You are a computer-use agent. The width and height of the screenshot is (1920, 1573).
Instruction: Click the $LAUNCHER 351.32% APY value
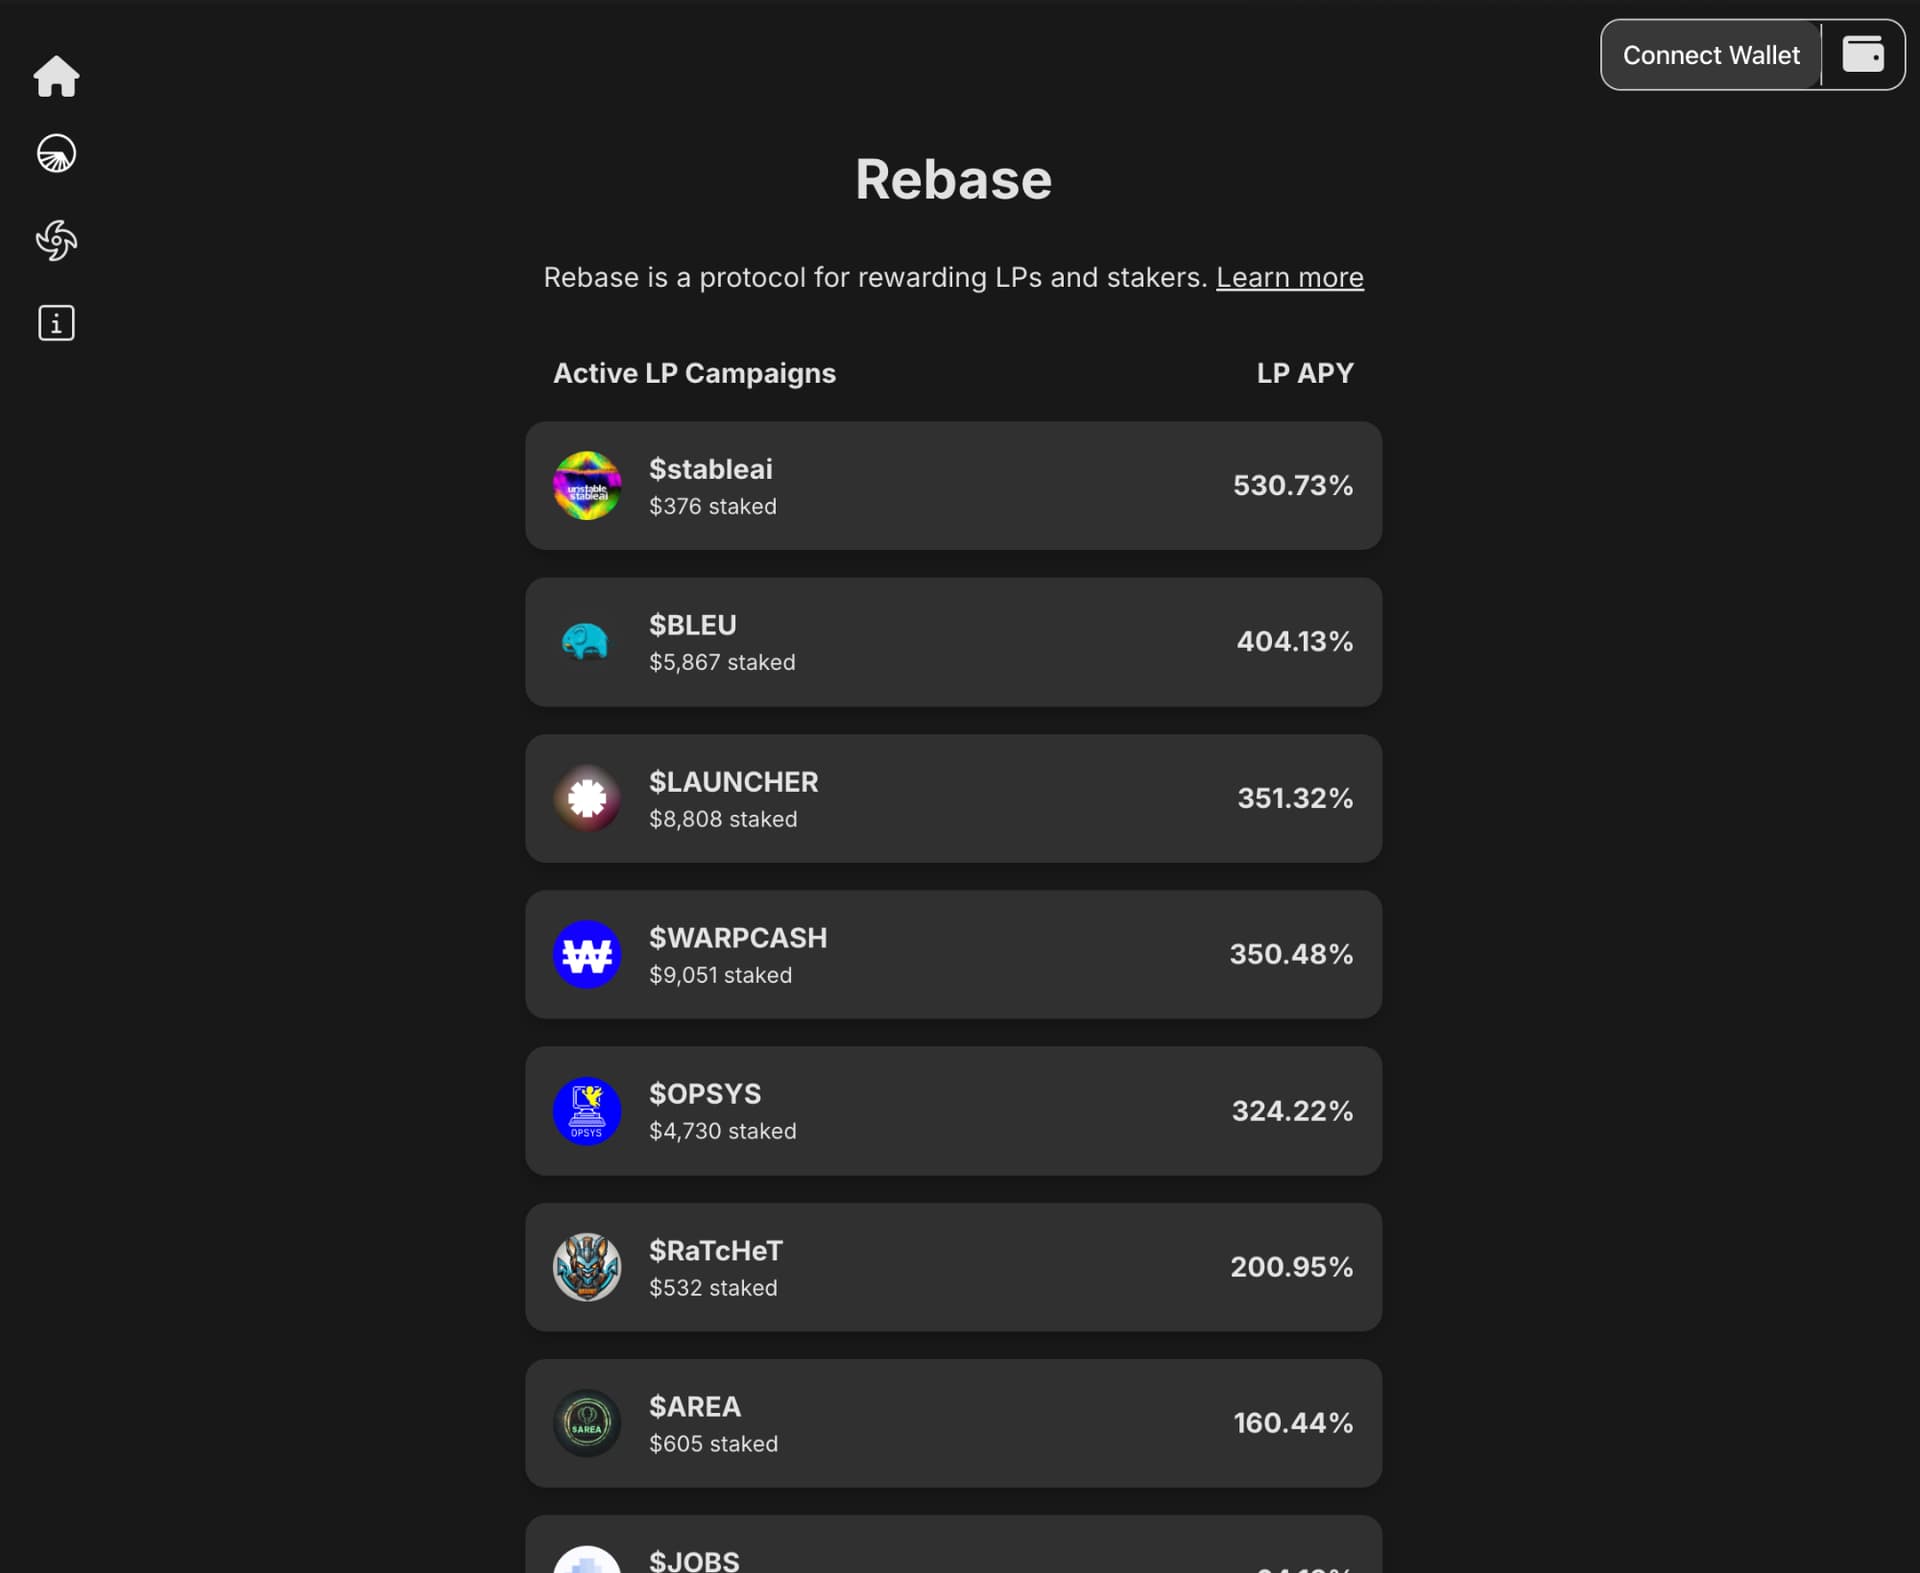coord(1294,798)
